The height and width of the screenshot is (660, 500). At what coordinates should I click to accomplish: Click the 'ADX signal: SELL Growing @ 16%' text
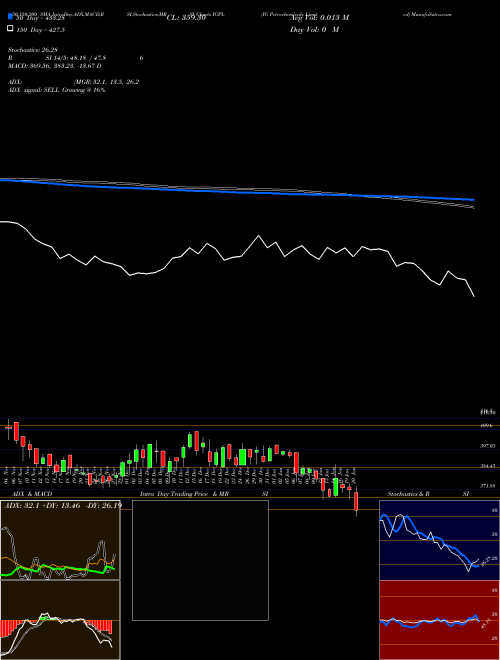click(x=56, y=90)
